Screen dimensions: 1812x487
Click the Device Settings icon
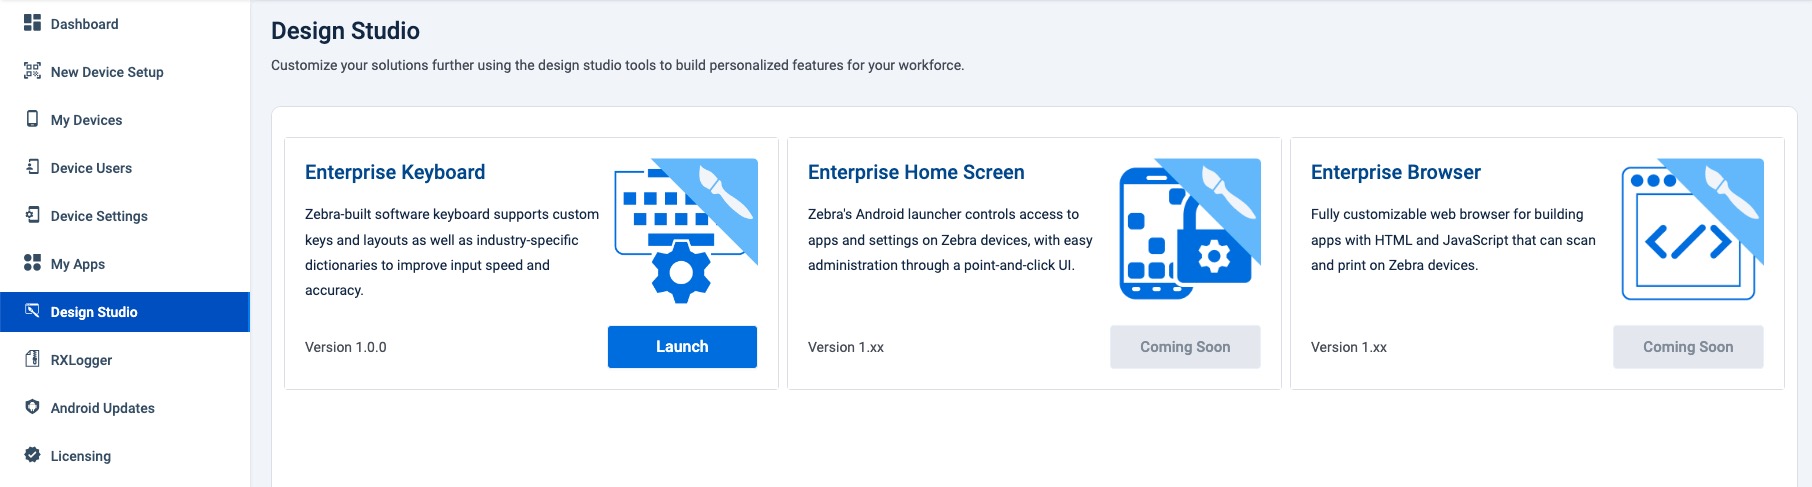coord(32,215)
